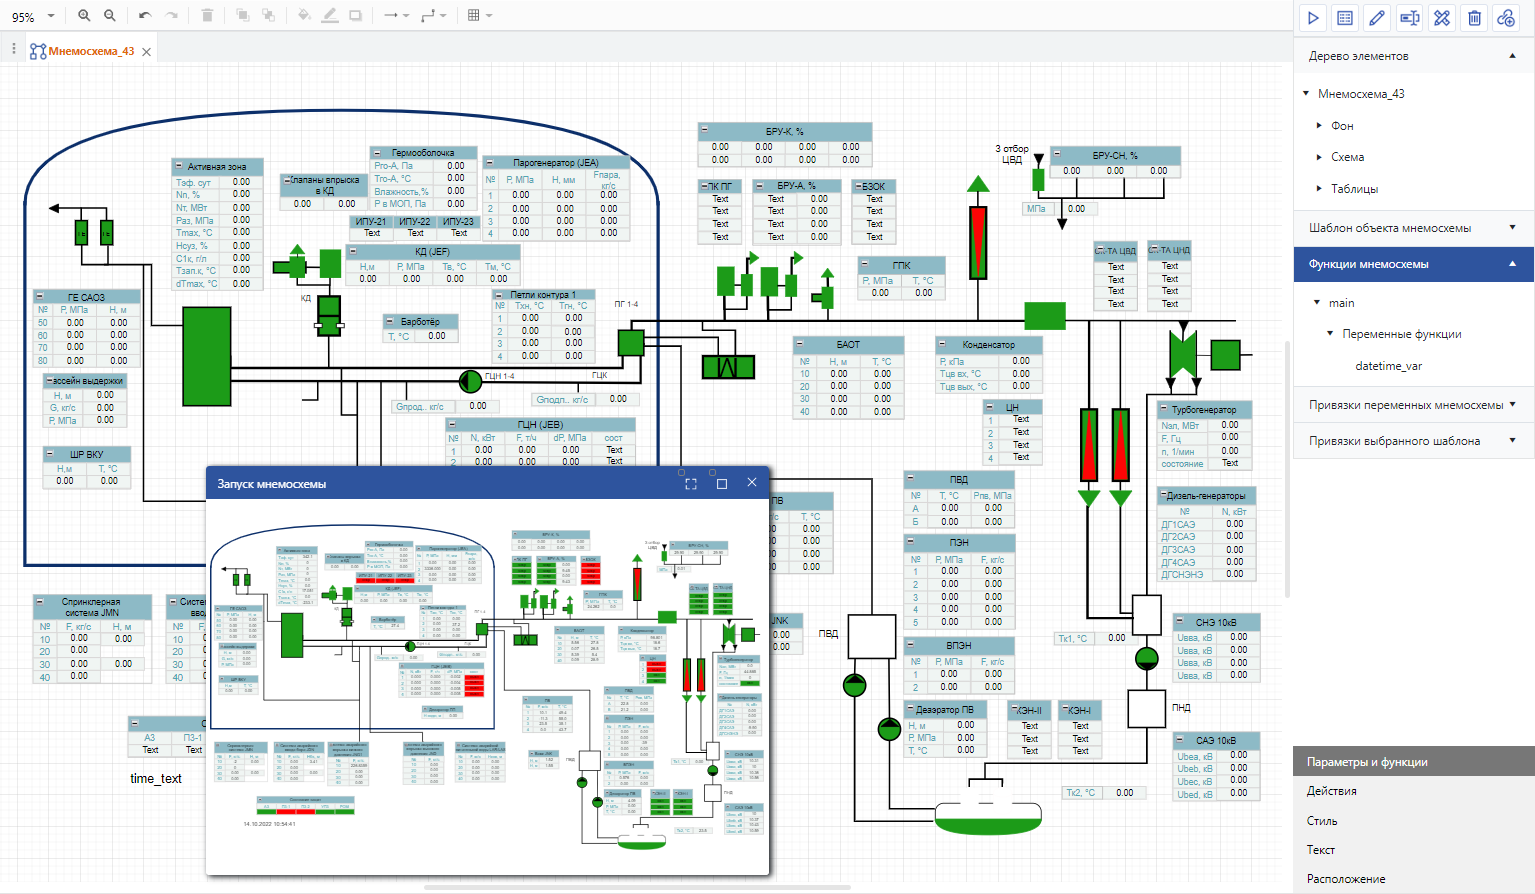Toggle the shadow tool in toolbar
Screen dimensions: 1535x894
coord(355,16)
